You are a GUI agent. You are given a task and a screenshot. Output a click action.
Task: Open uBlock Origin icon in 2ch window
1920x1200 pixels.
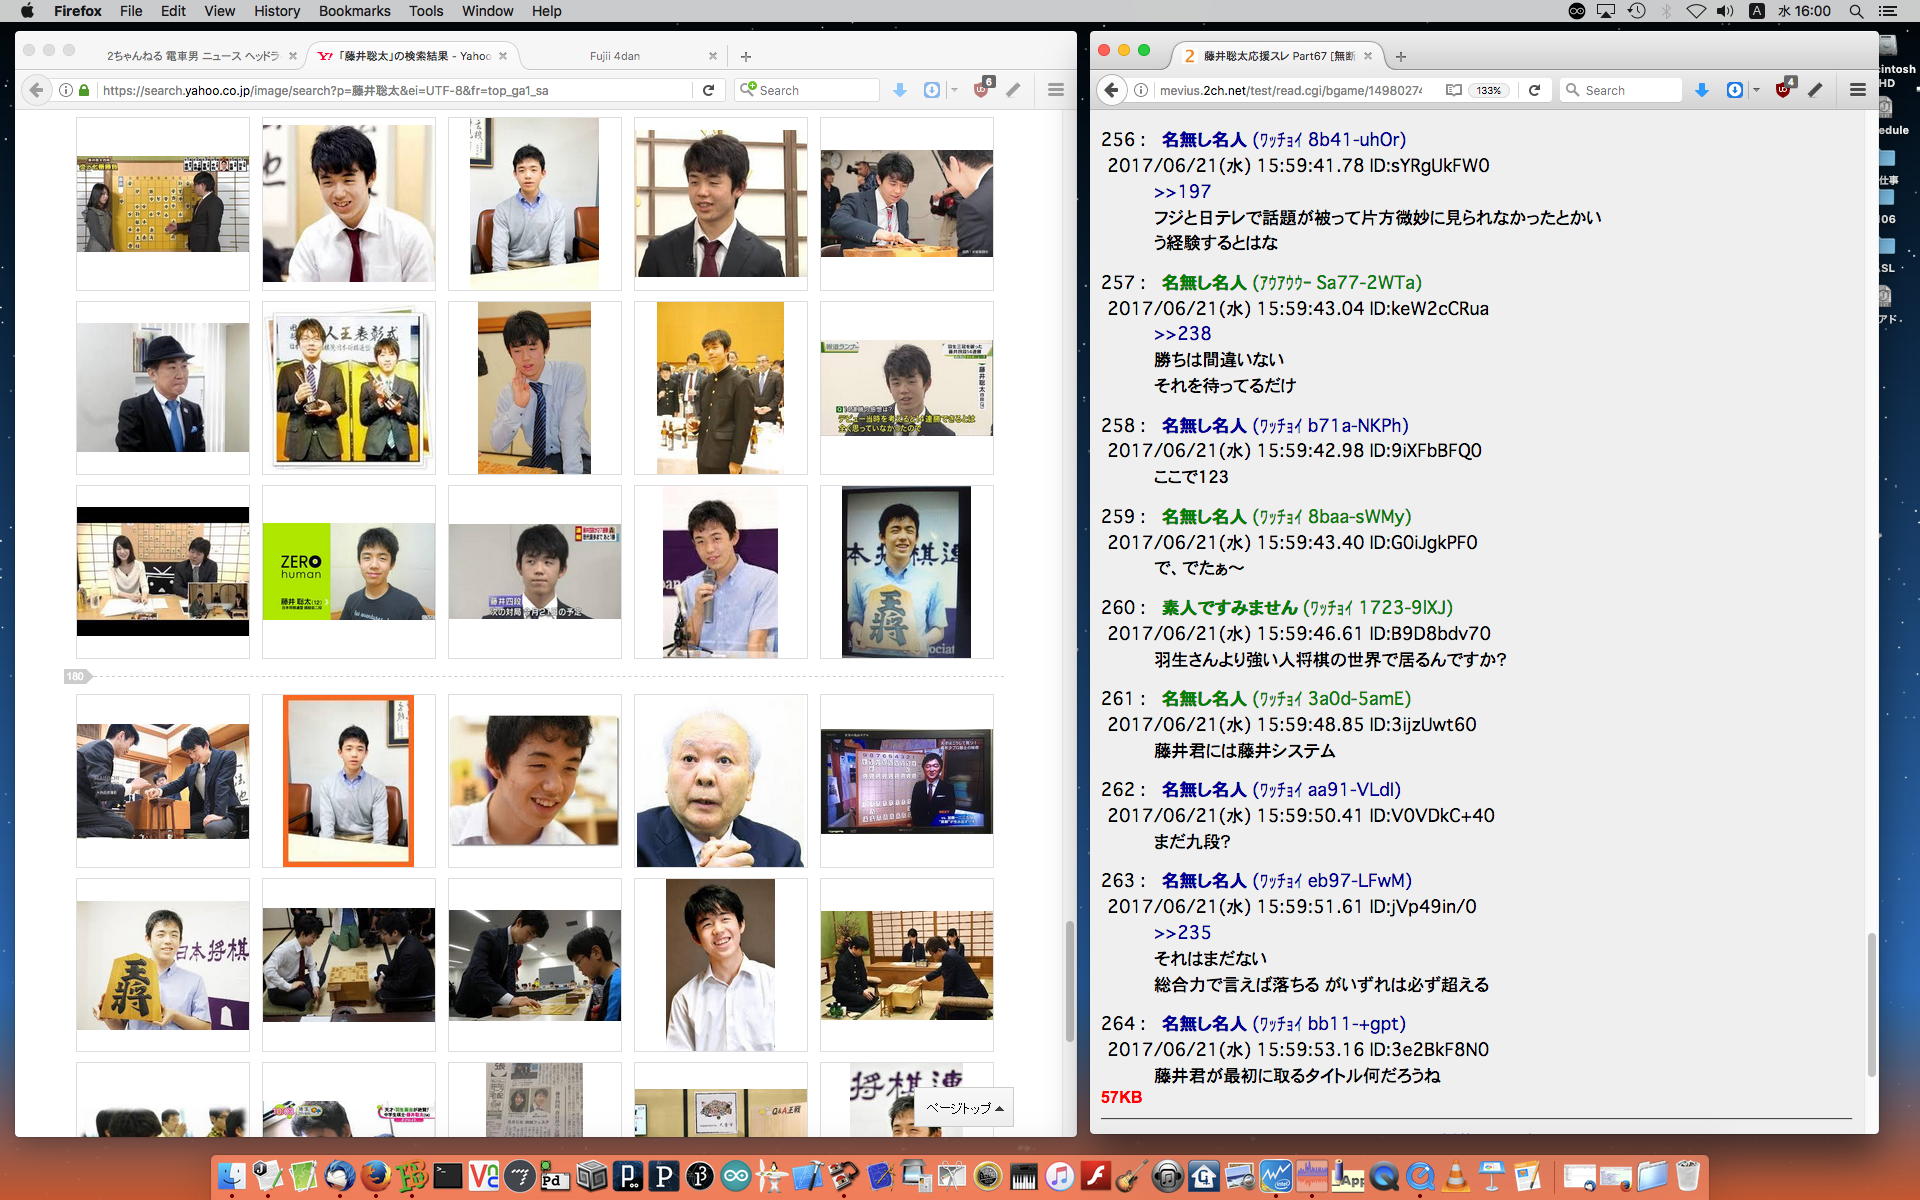click(1783, 90)
